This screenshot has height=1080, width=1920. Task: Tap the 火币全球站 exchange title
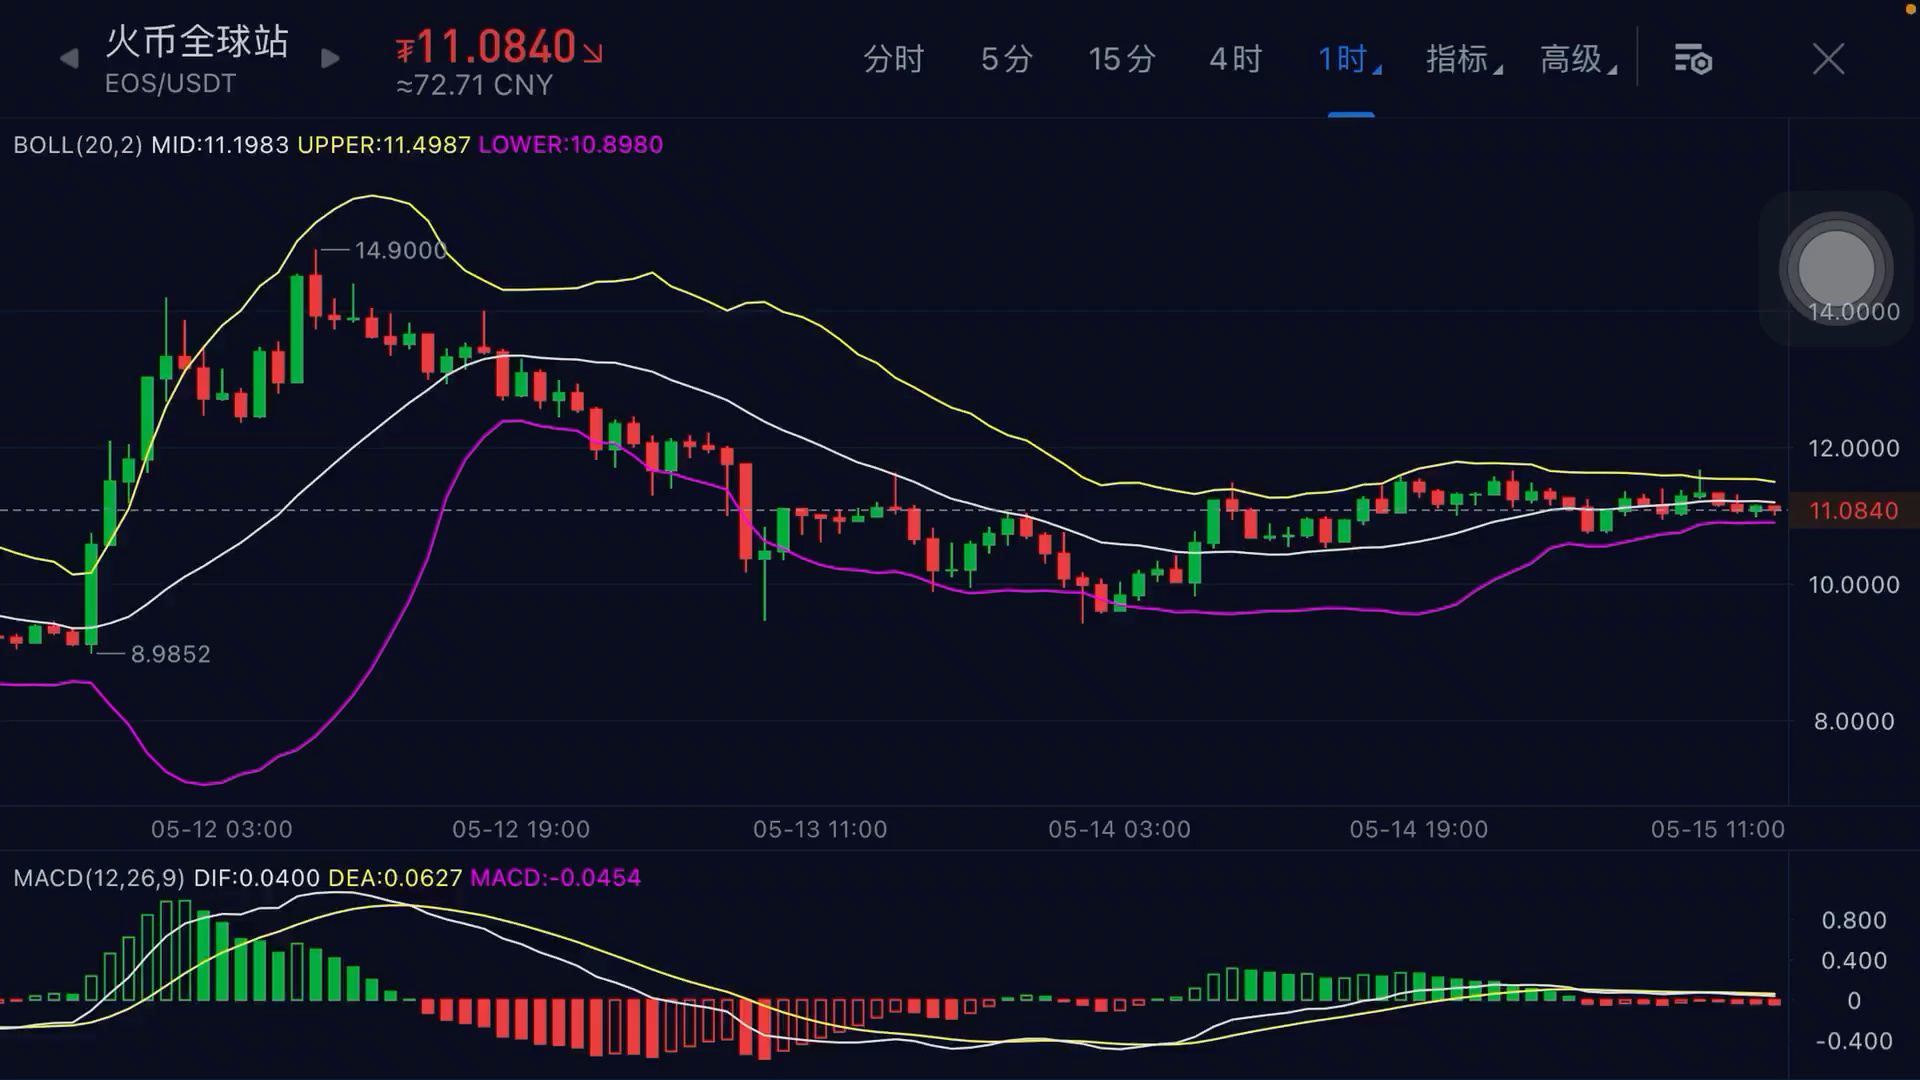[x=197, y=41]
